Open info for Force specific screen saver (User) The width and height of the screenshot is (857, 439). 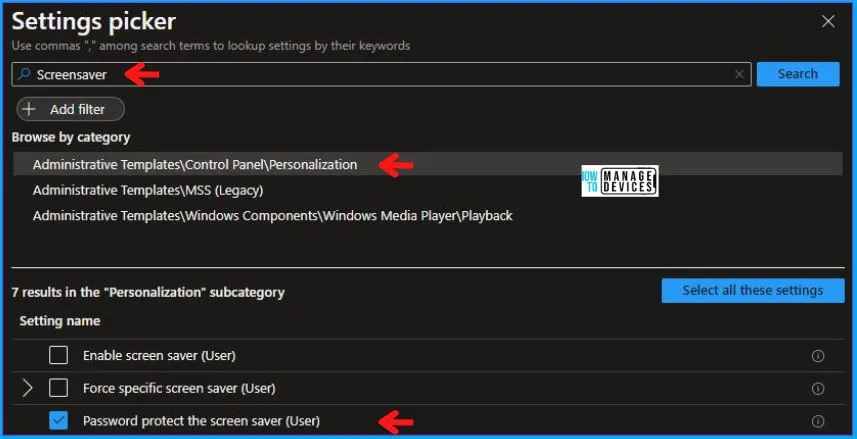[818, 389]
